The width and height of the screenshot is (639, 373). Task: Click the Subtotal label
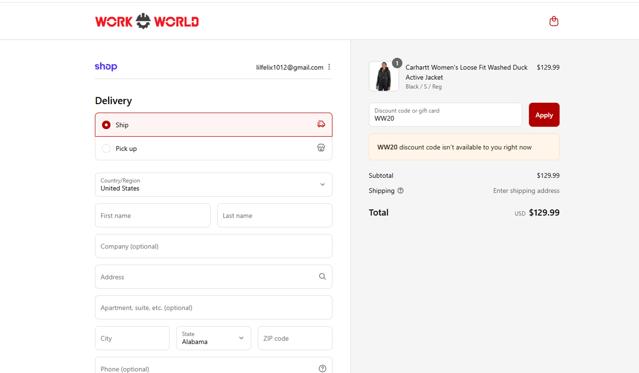click(x=381, y=175)
